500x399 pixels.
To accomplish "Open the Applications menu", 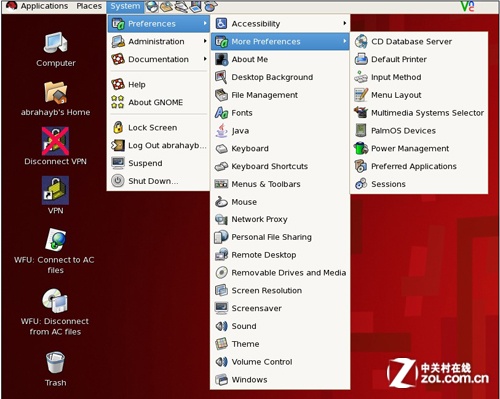I will (44, 6).
